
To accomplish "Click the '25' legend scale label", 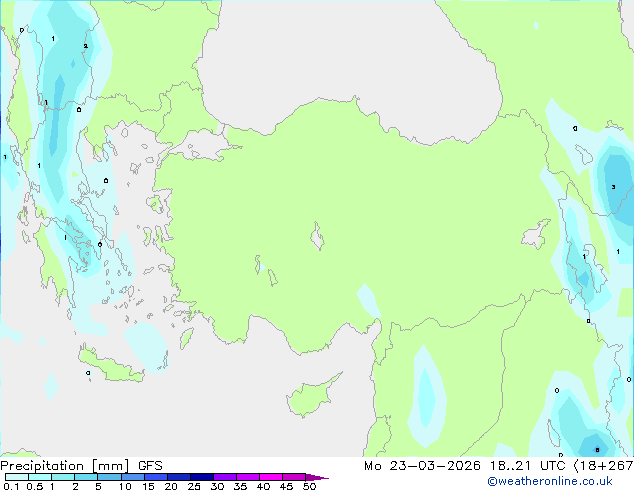I will [194, 486].
